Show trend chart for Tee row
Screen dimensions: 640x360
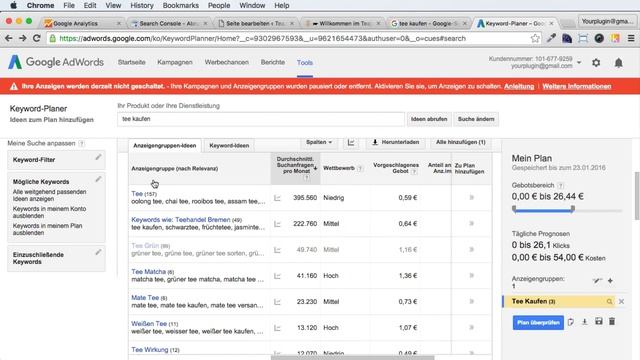[278, 198]
